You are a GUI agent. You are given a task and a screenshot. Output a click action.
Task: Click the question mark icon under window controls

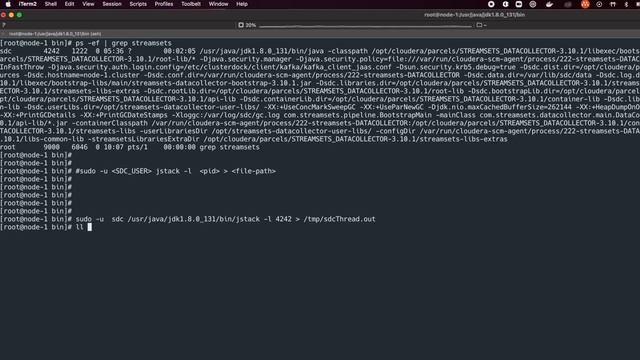(4, 25)
